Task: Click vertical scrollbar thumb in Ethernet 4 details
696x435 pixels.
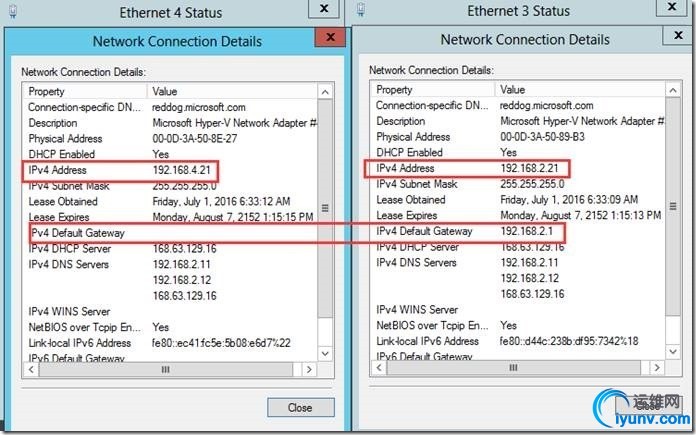Action: [x=323, y=208]
